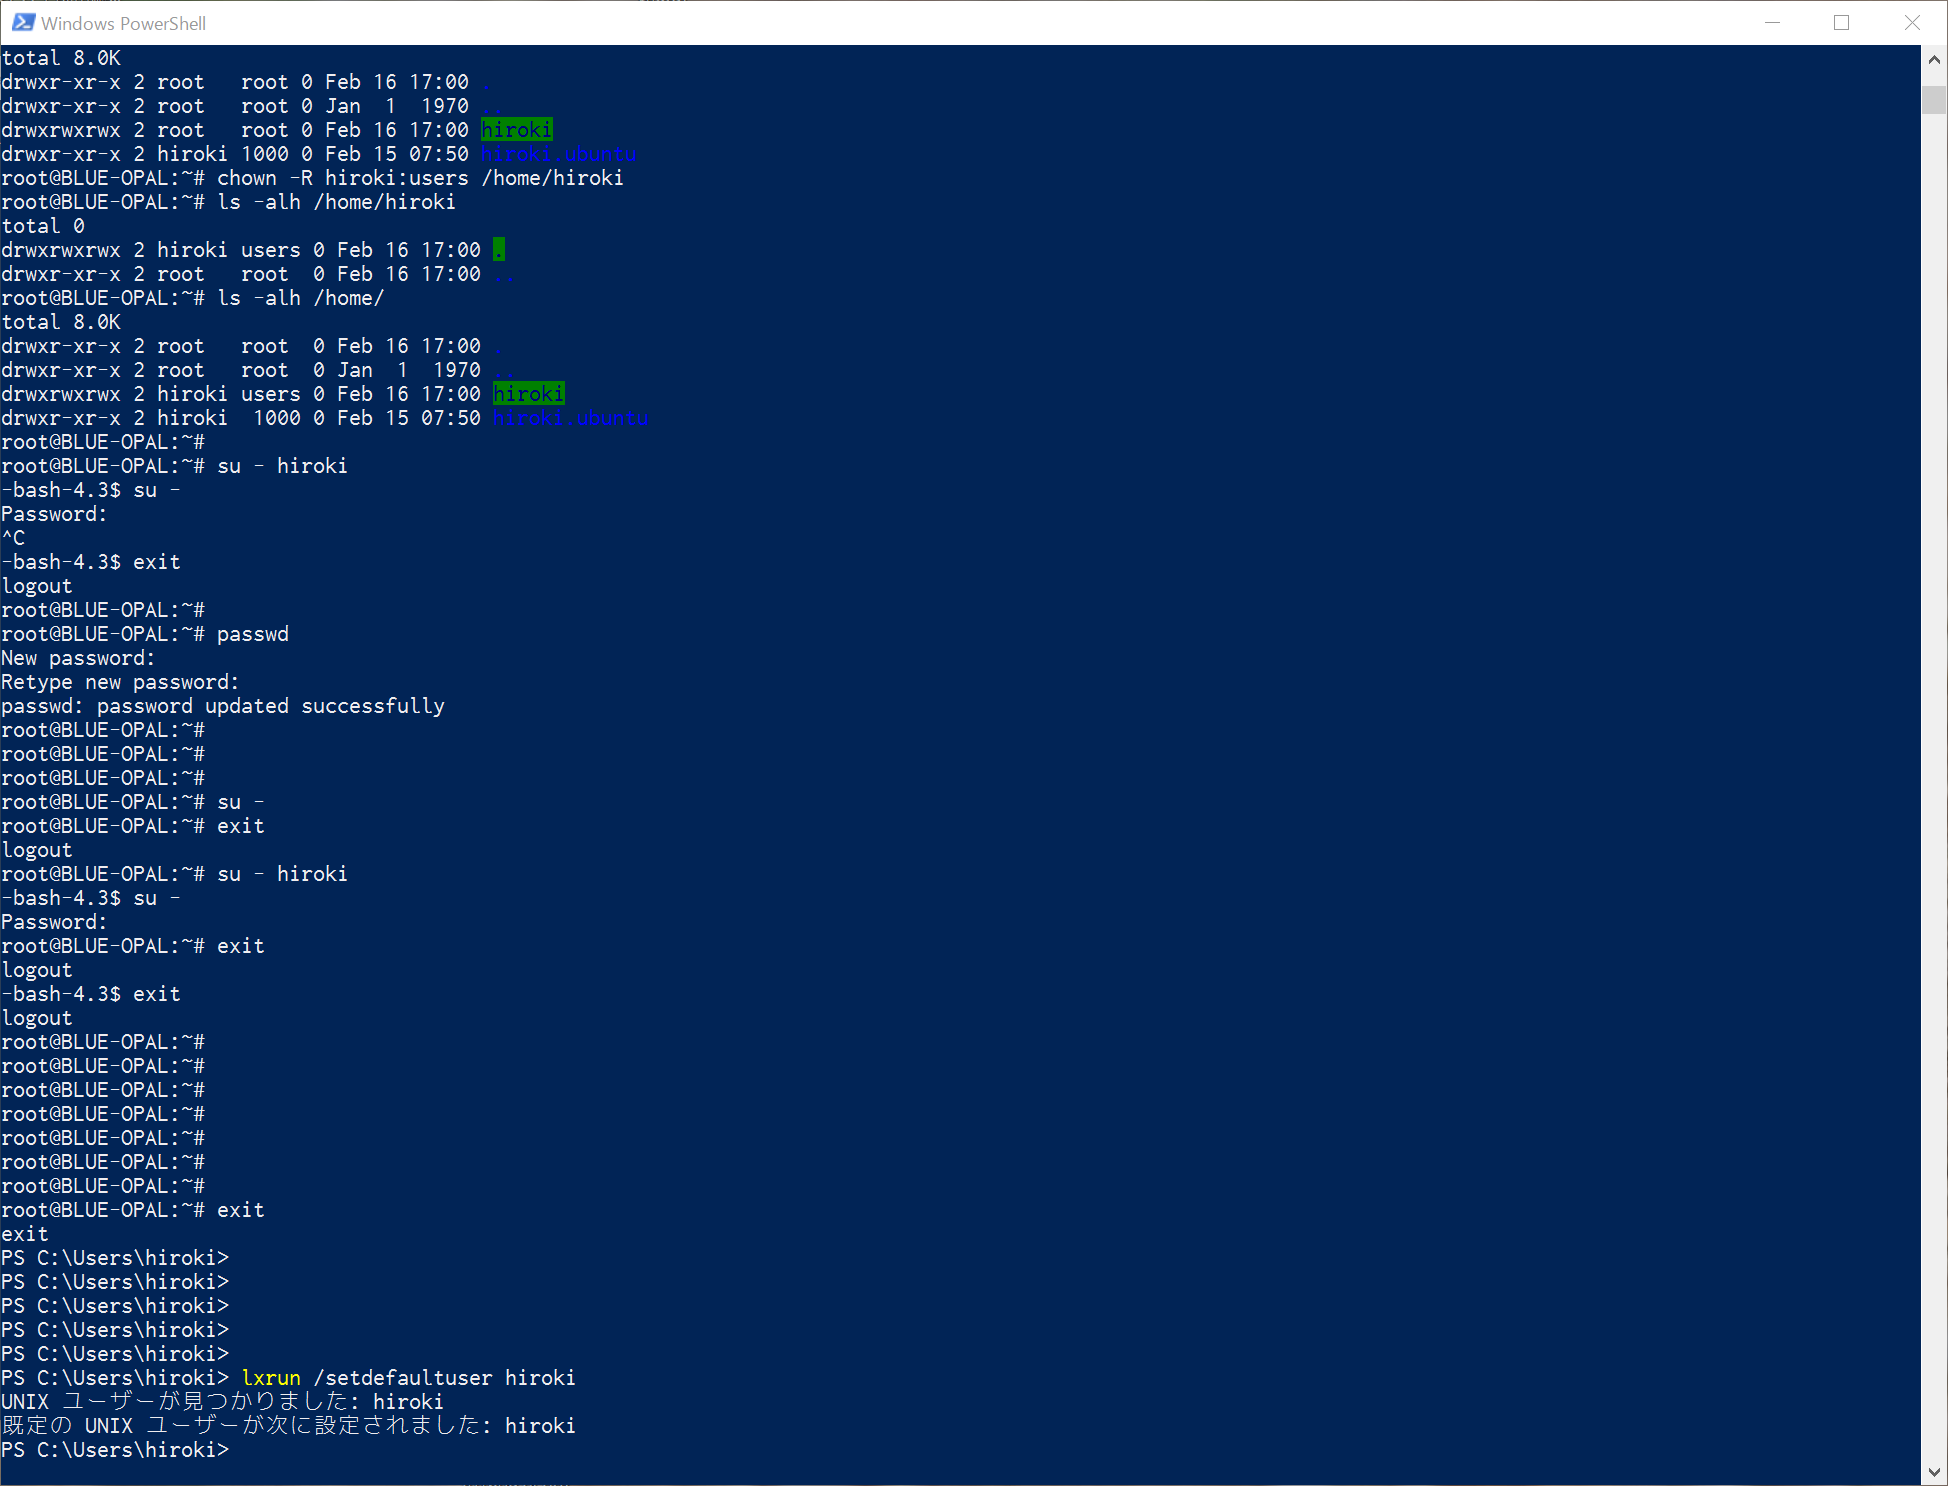Maximize the Windows PowerShell window
1948x1486 pixels.
point(1841,22)
